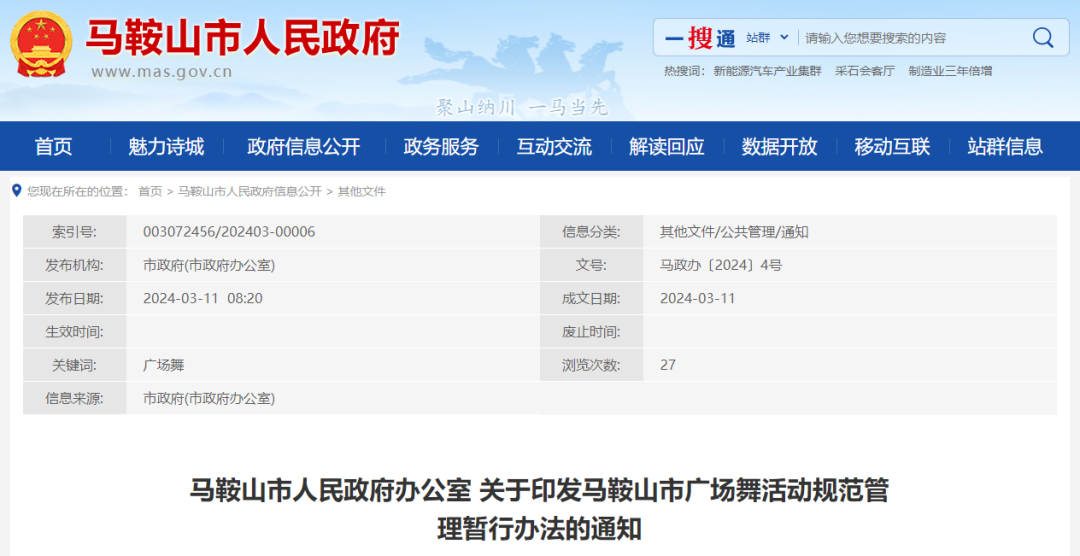
Task: Open the 站群信息 navigation item
Action: tap(1005, 146)
